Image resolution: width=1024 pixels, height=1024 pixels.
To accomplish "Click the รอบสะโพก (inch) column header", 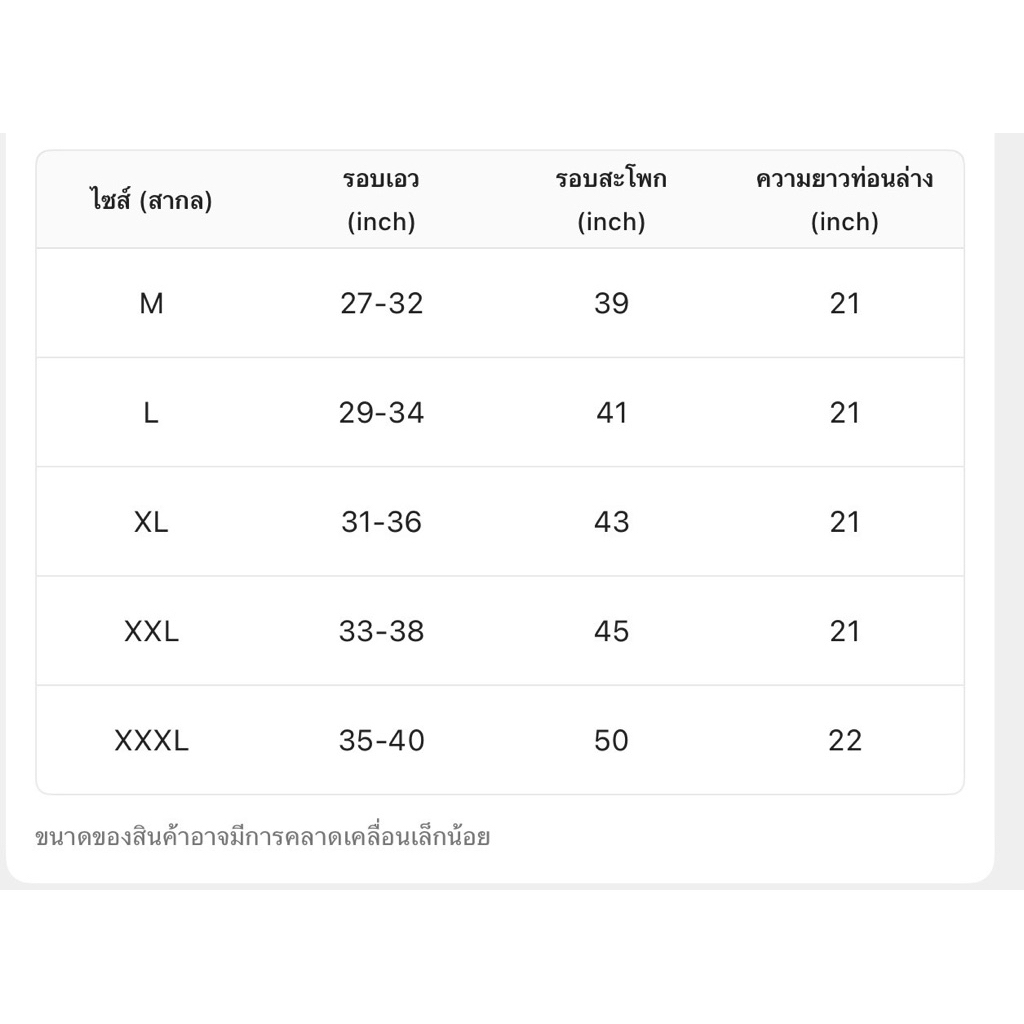I will [x=611, y=200].
